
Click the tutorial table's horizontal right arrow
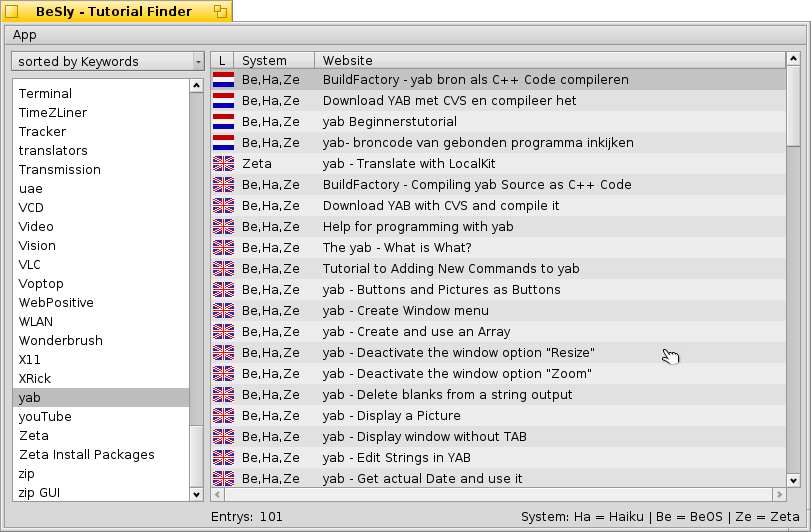[779, 495]
